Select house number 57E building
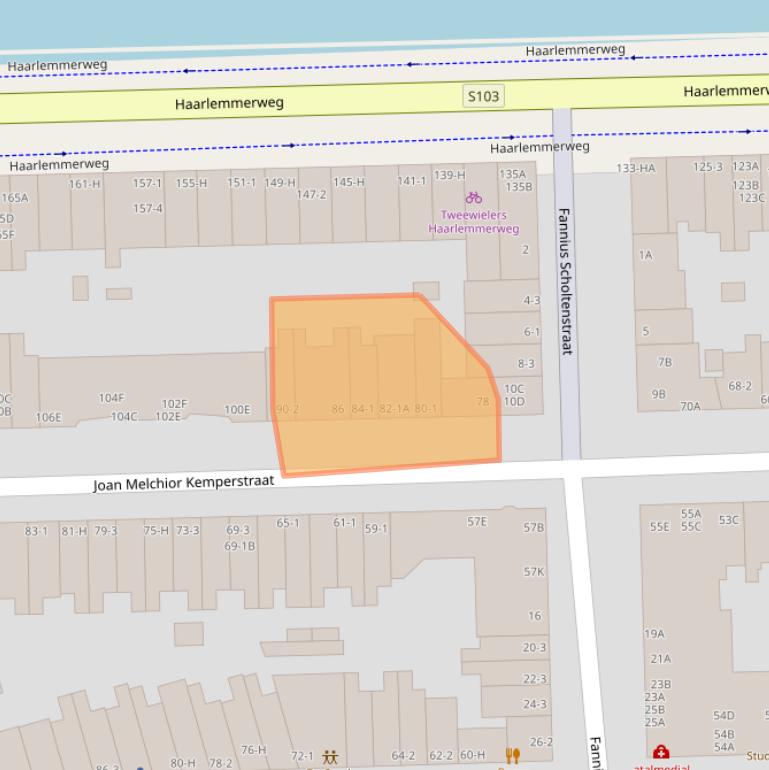Viewport: 769px width, 770px height. [x=477, y=522]
